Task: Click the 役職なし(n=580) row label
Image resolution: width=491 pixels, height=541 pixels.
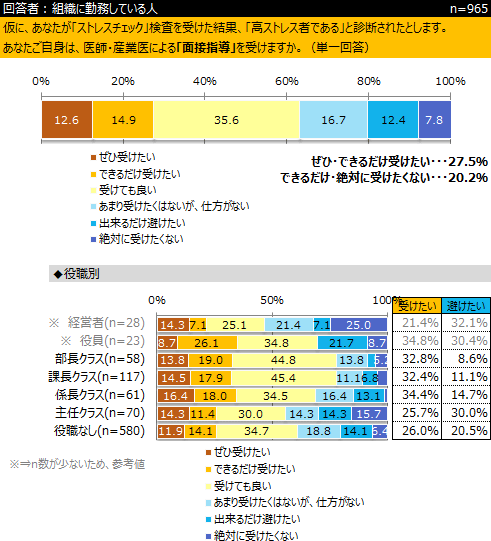Action: pyautogui.click(x=99, y=431)
